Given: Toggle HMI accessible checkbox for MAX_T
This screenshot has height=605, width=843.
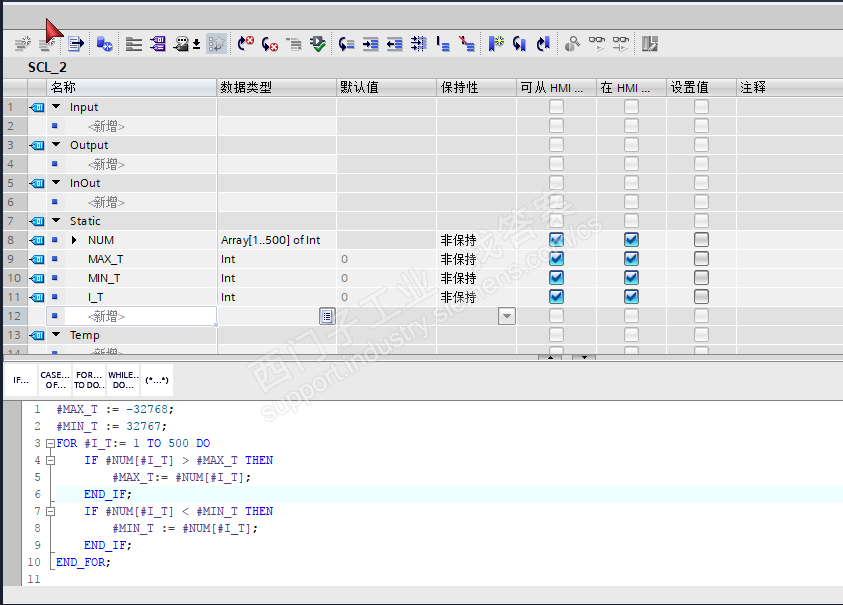Looking at the screenshot, I should point(556,259).
